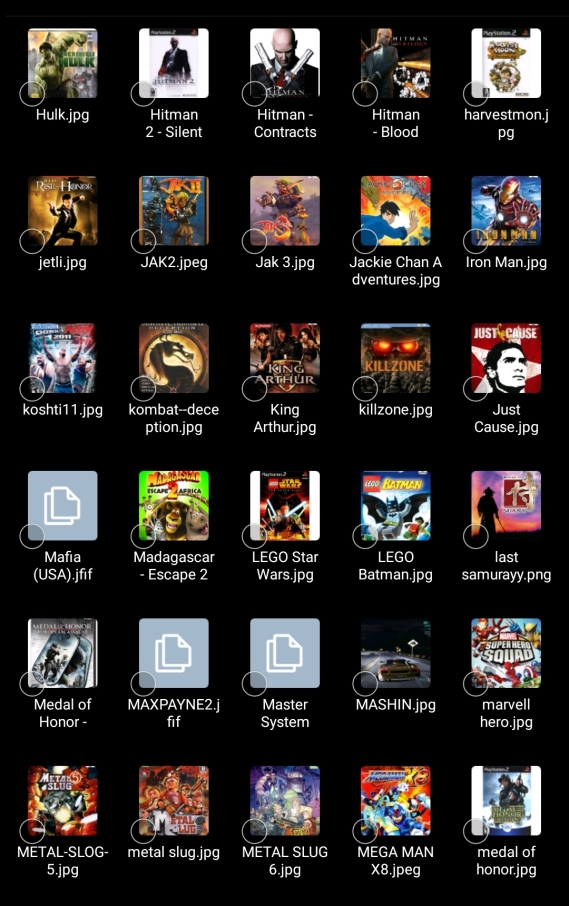Open the JAK2.jpeg cover thumbnail

(x=173, y=211)
